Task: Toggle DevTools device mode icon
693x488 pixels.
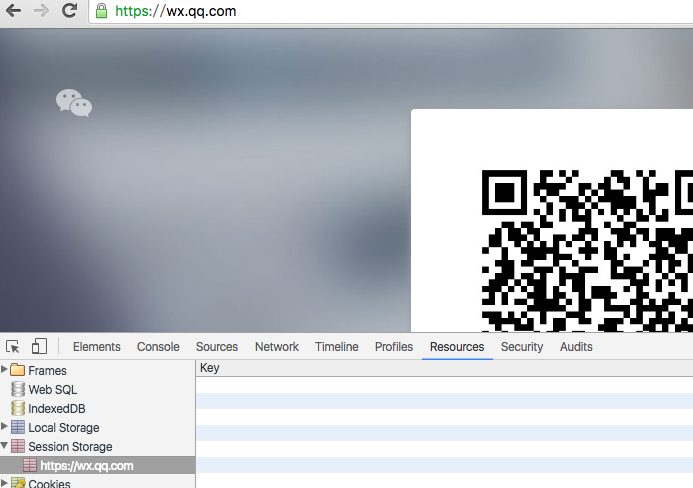Action: pos(39,346)
